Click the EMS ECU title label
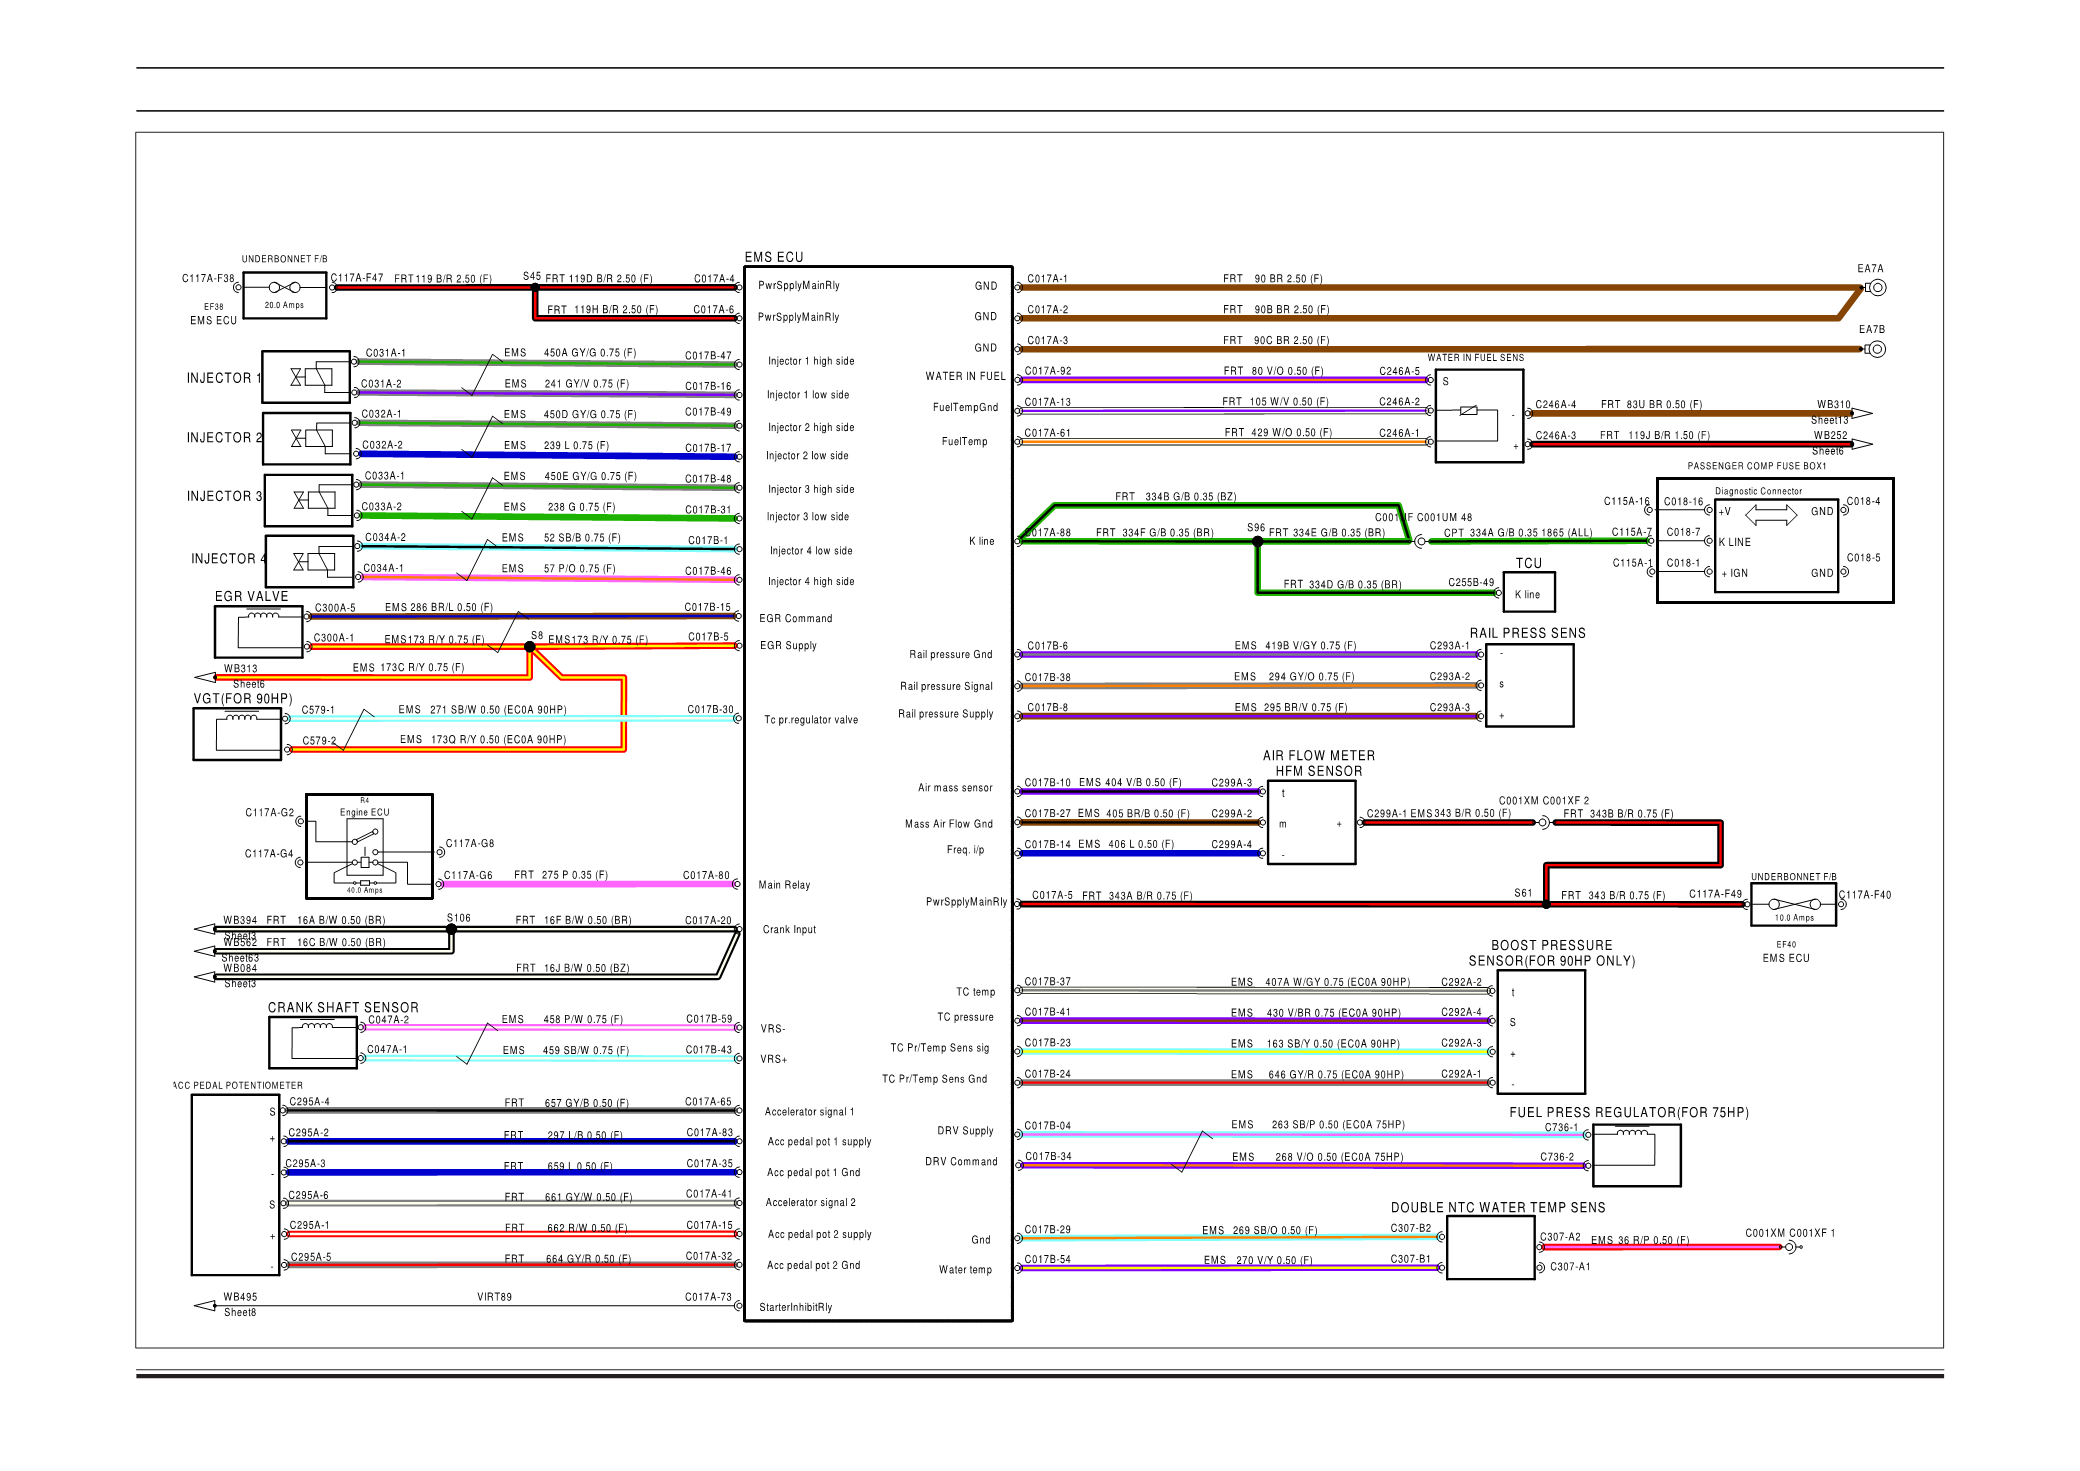2080x1471 pixels. pos(773,257)
